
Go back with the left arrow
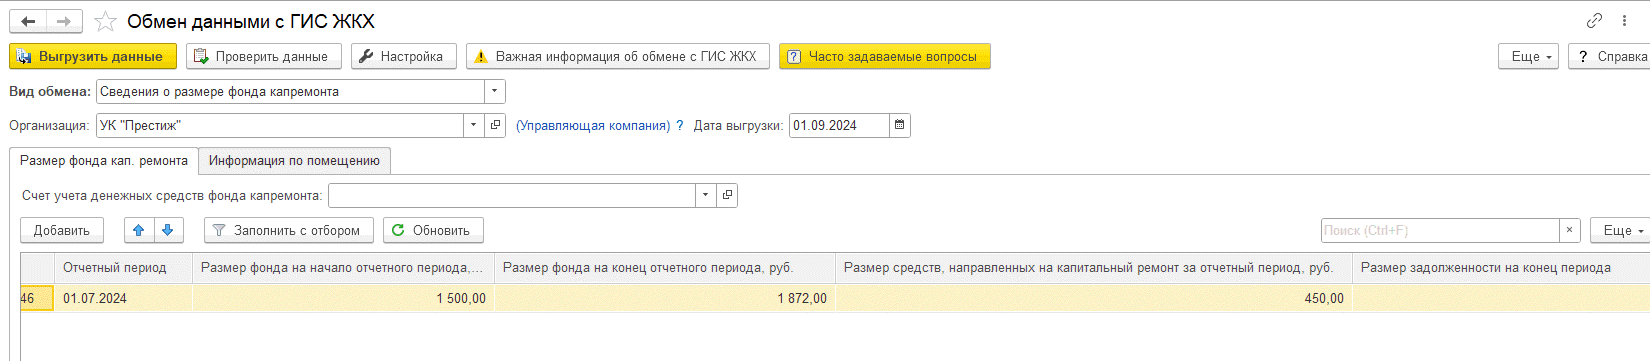point(28,21)
